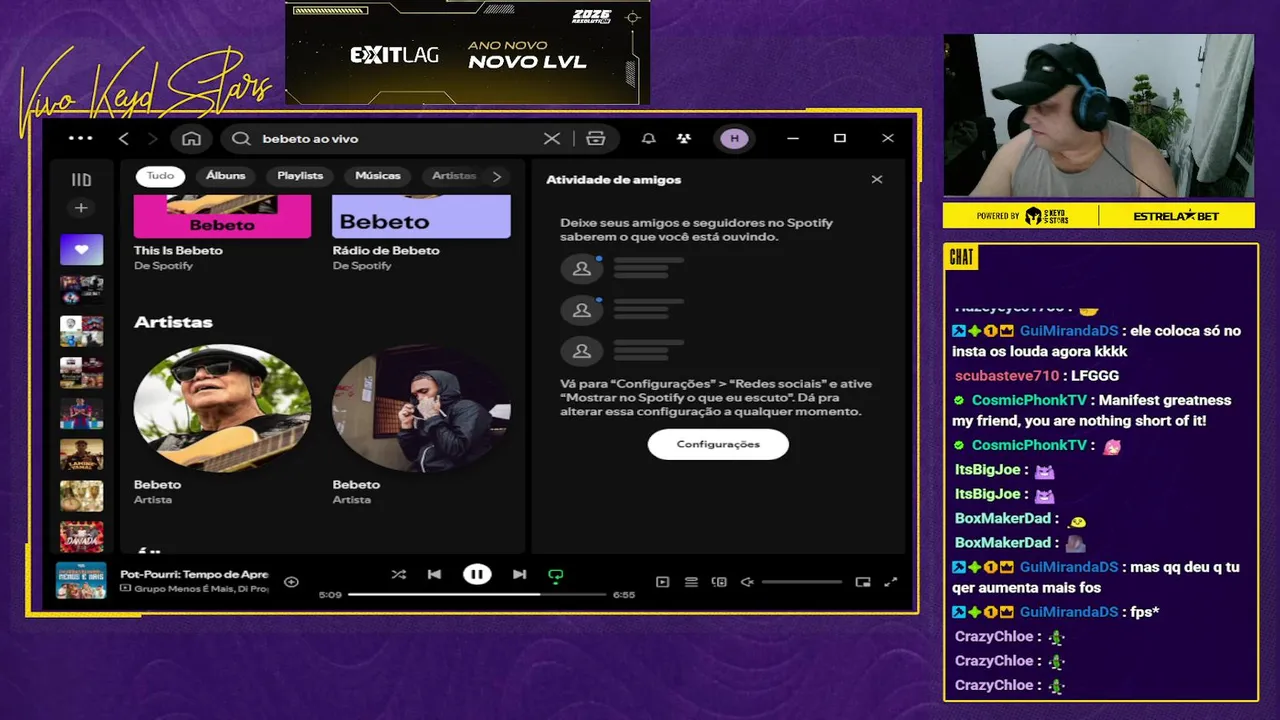1280x720 pixels.
Task: Open the Now Playing view icon
Action: [x=662, y=582]
